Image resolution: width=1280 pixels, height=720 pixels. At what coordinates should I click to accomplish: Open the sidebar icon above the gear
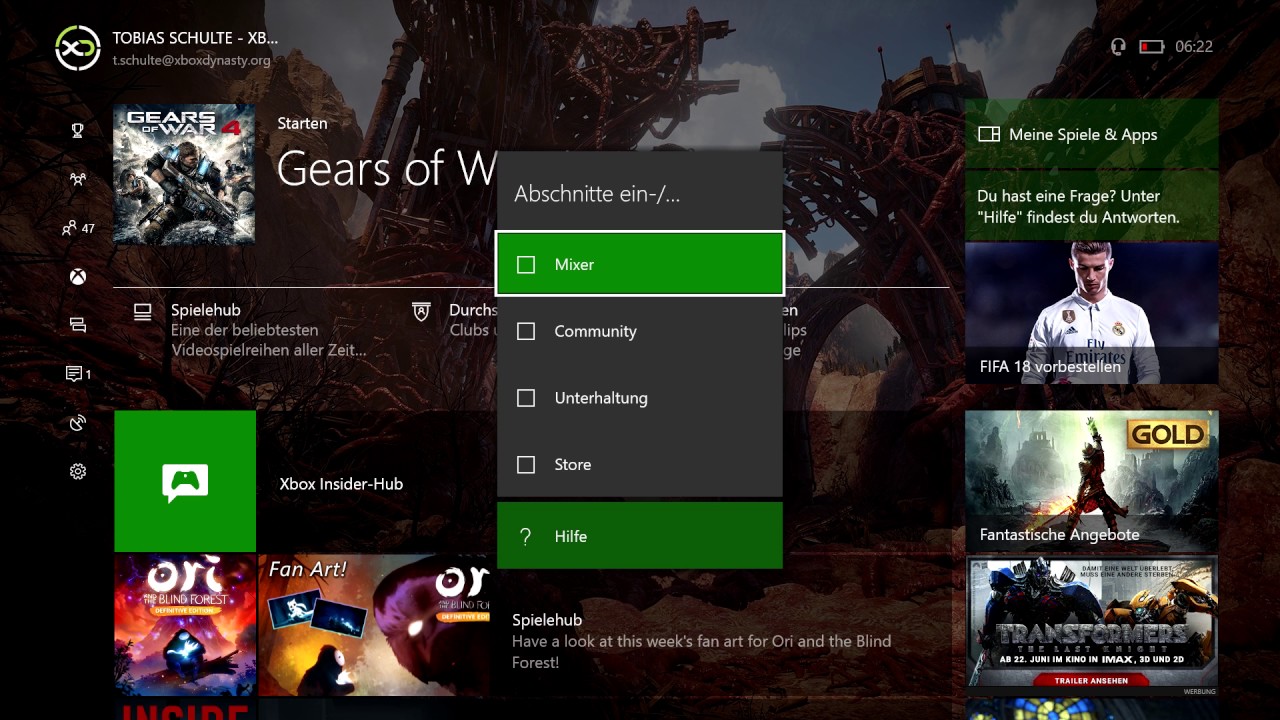click(78, 423)
